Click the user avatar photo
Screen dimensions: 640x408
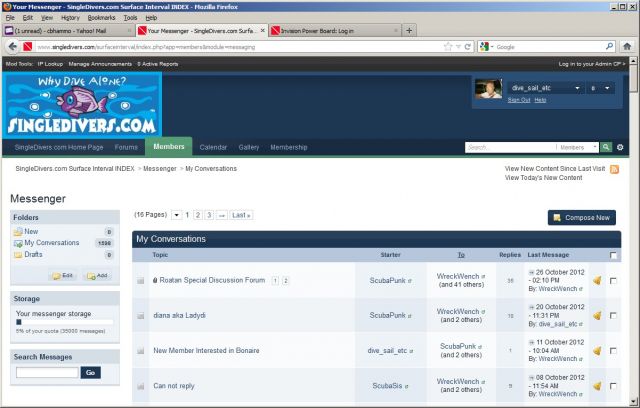click(488, 89)
